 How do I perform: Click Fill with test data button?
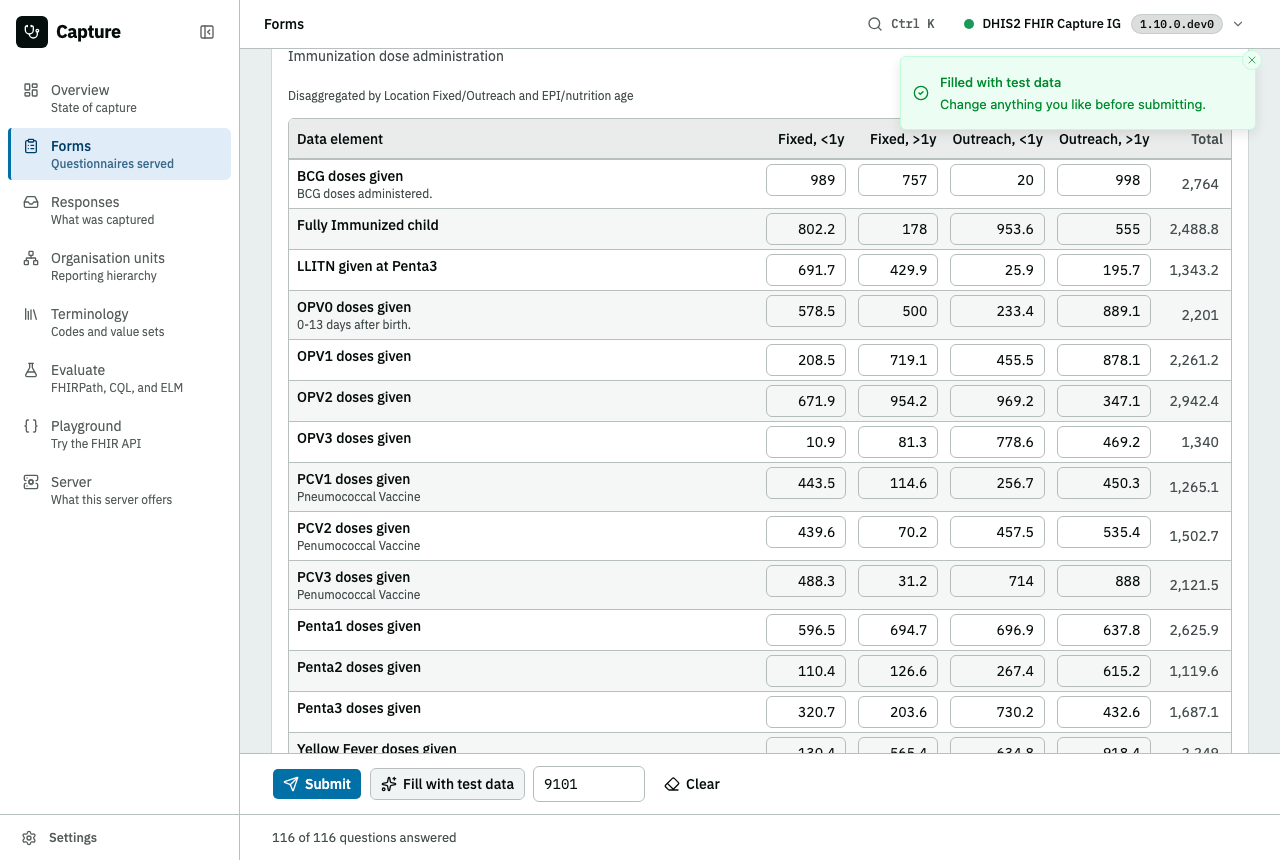pos(447,784)
